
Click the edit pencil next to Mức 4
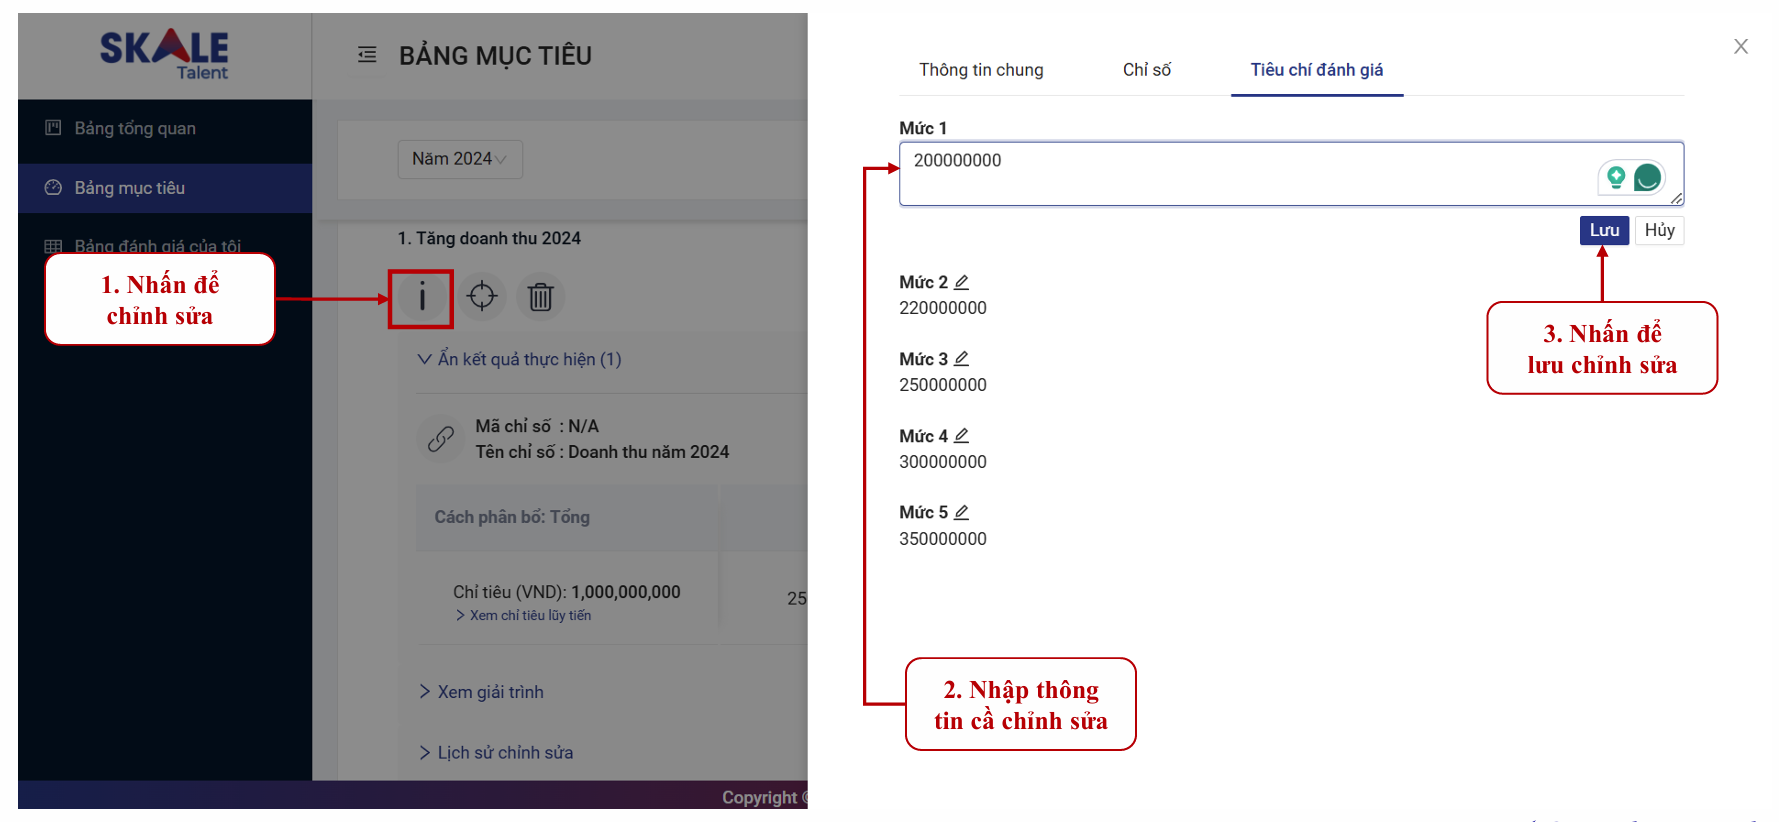[x=961, y=436]
